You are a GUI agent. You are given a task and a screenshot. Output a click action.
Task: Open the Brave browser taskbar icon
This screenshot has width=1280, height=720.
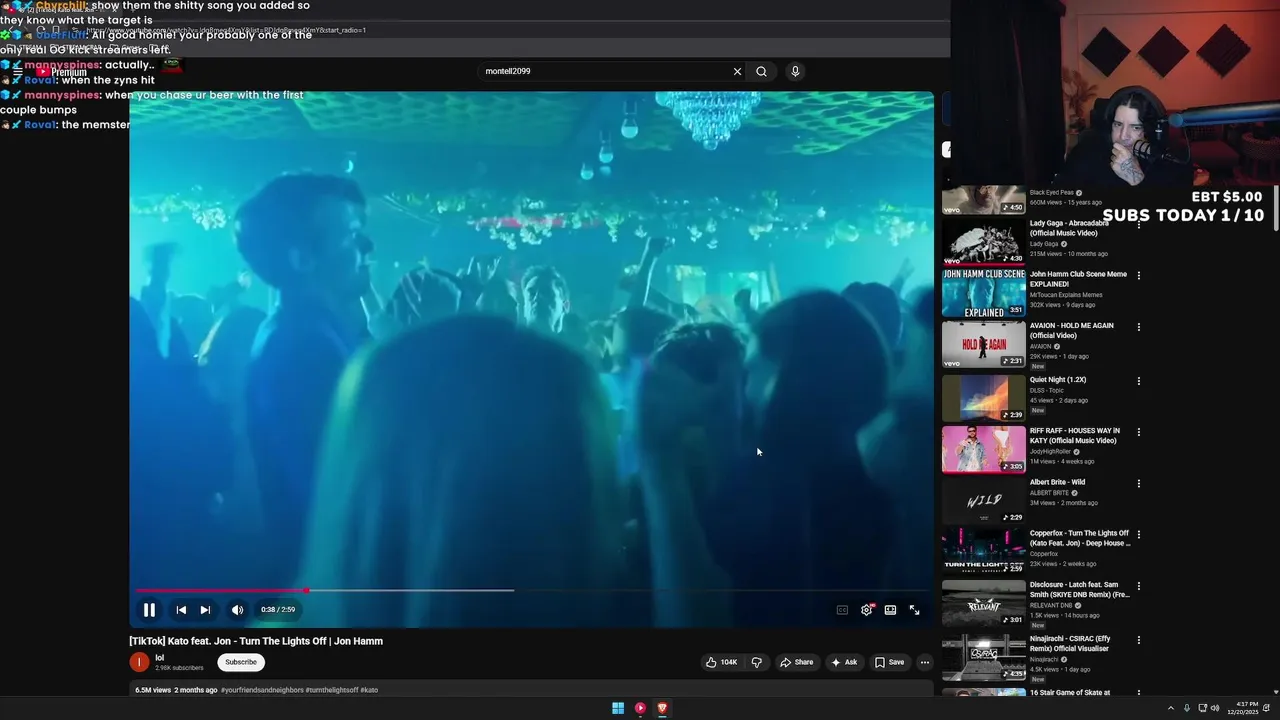(662, 708)
